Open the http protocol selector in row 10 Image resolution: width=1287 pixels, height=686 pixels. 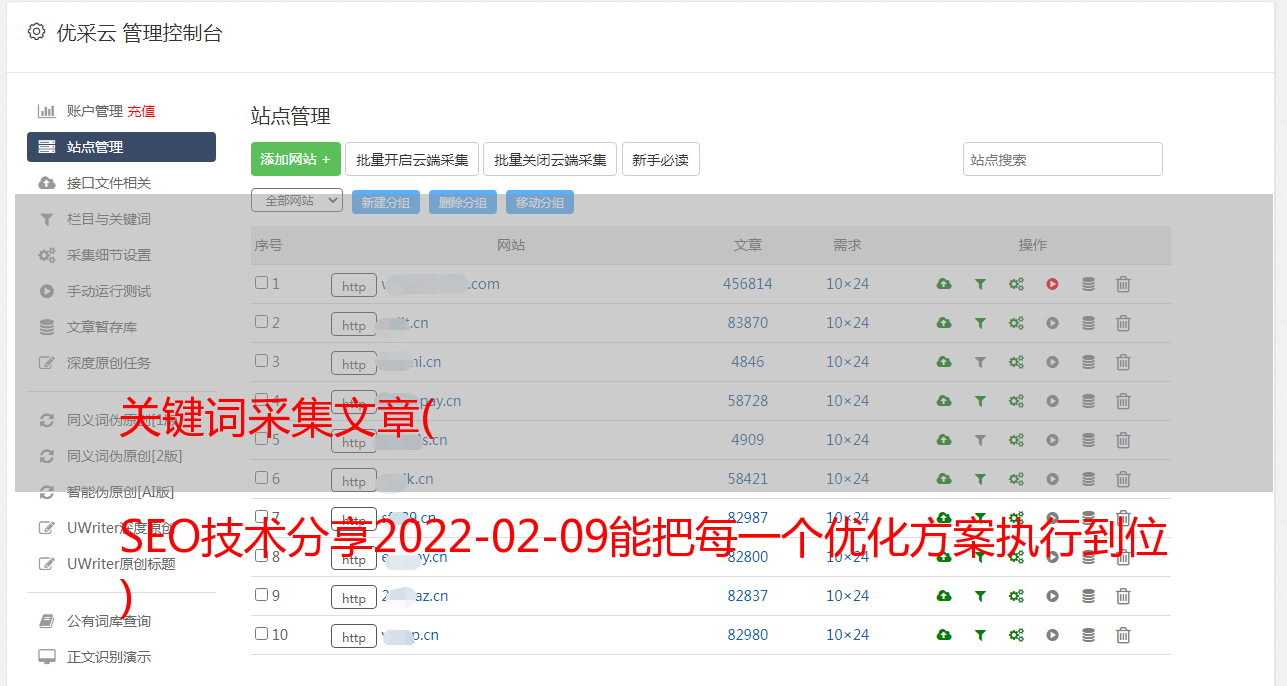(354, 637)
